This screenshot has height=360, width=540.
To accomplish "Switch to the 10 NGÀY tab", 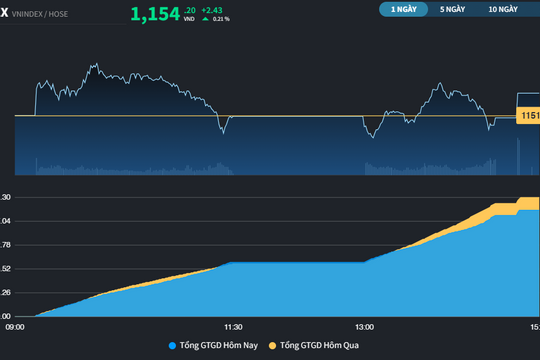I will [x=503, y=9].
